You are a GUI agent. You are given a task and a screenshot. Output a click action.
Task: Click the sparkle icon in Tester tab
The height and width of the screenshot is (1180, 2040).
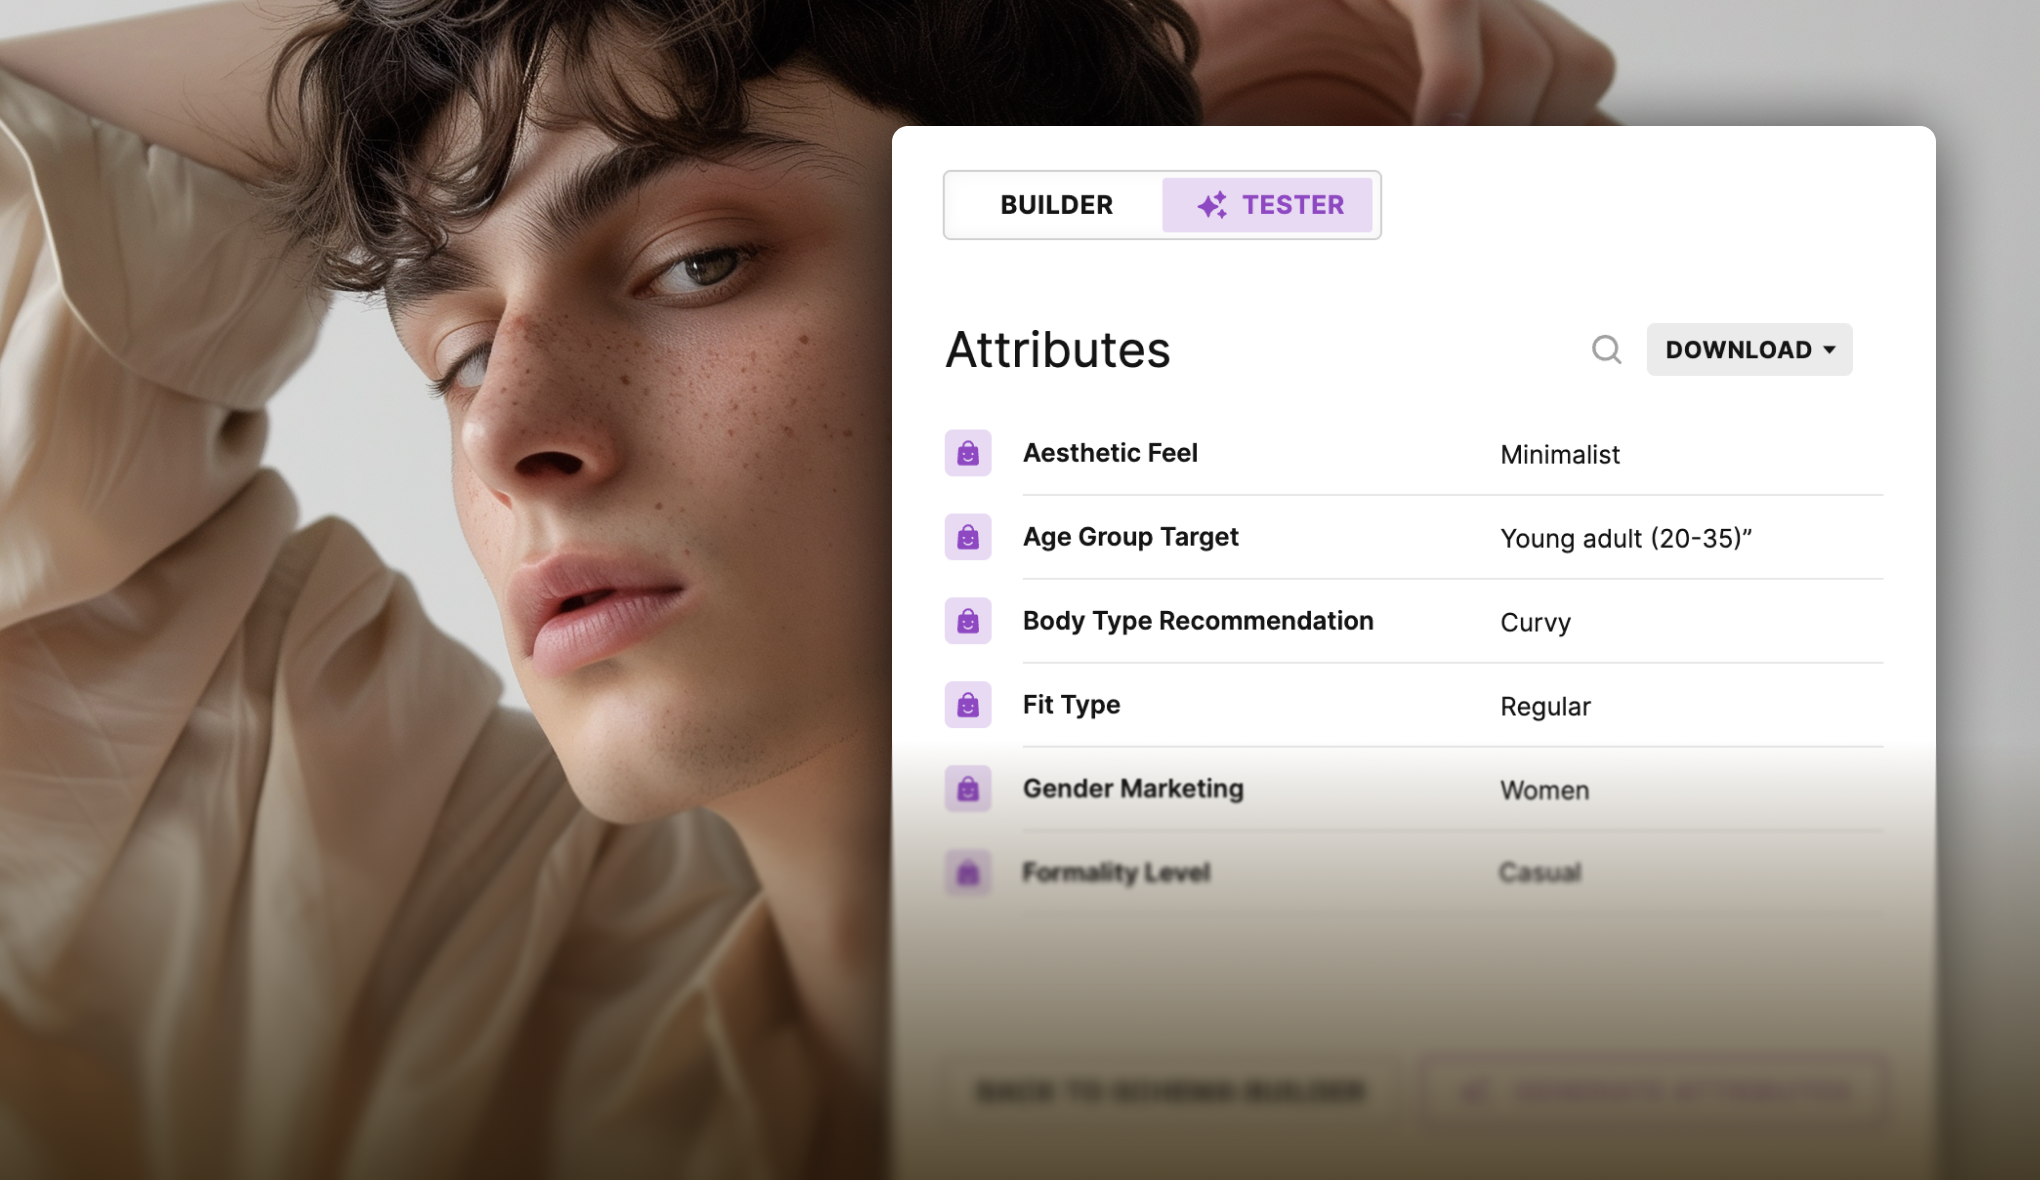coord(1212,205)
